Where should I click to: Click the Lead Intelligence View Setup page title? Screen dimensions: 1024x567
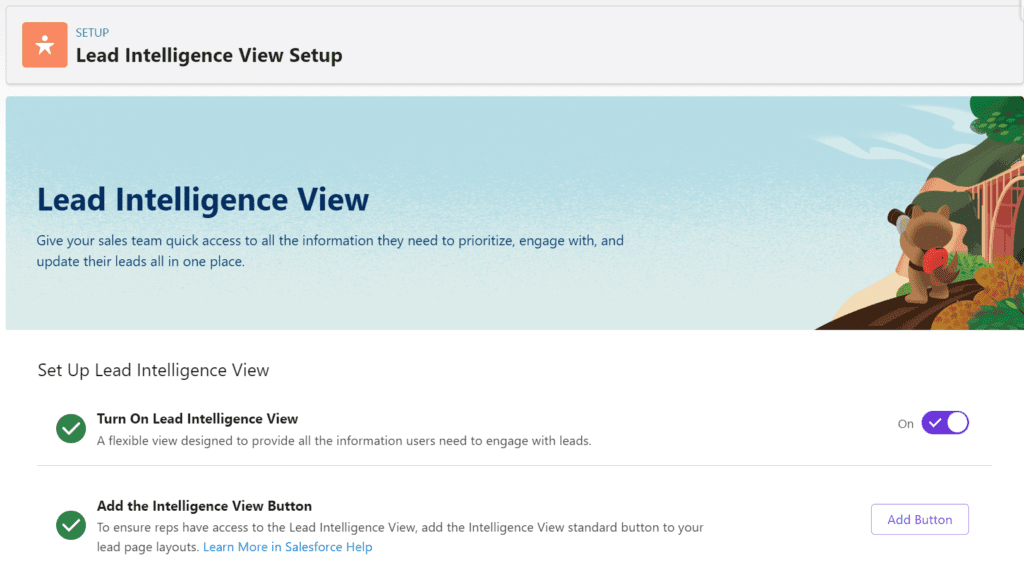click(x=209, y=55)
